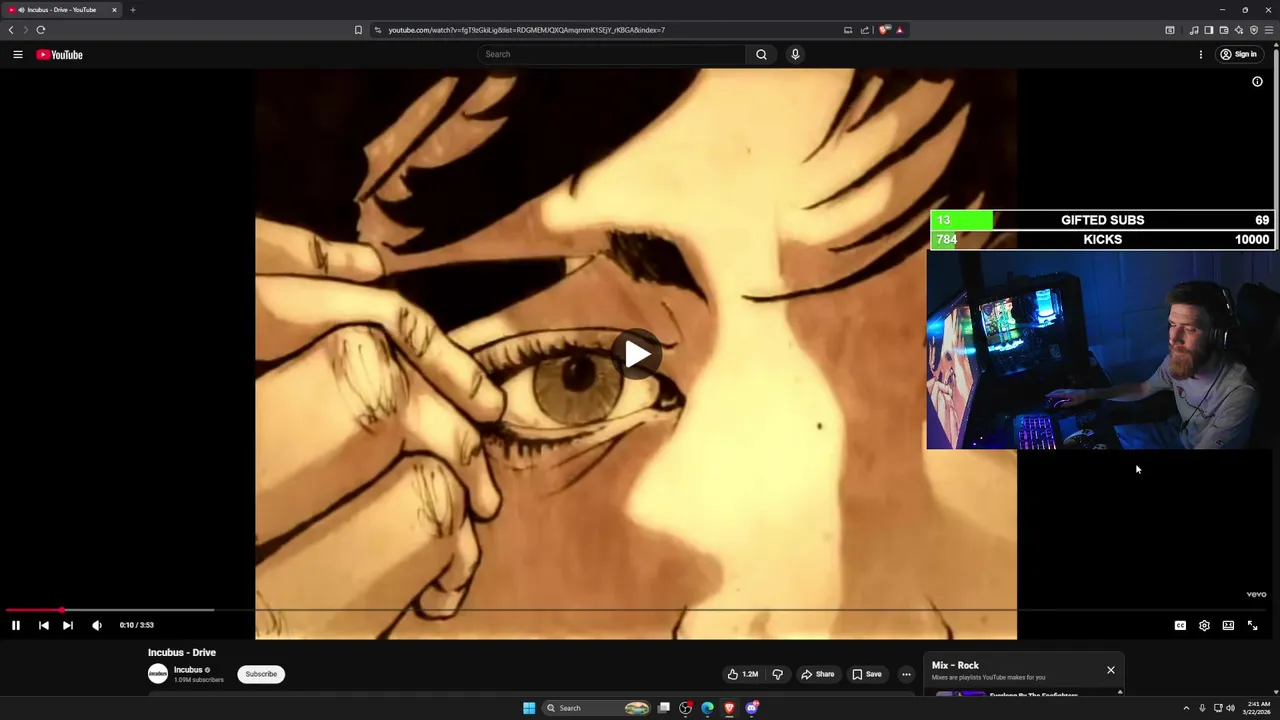The width and height of the screenshot is (1280, 720).
Task: Dislike the video
Action: click(777, 674)
